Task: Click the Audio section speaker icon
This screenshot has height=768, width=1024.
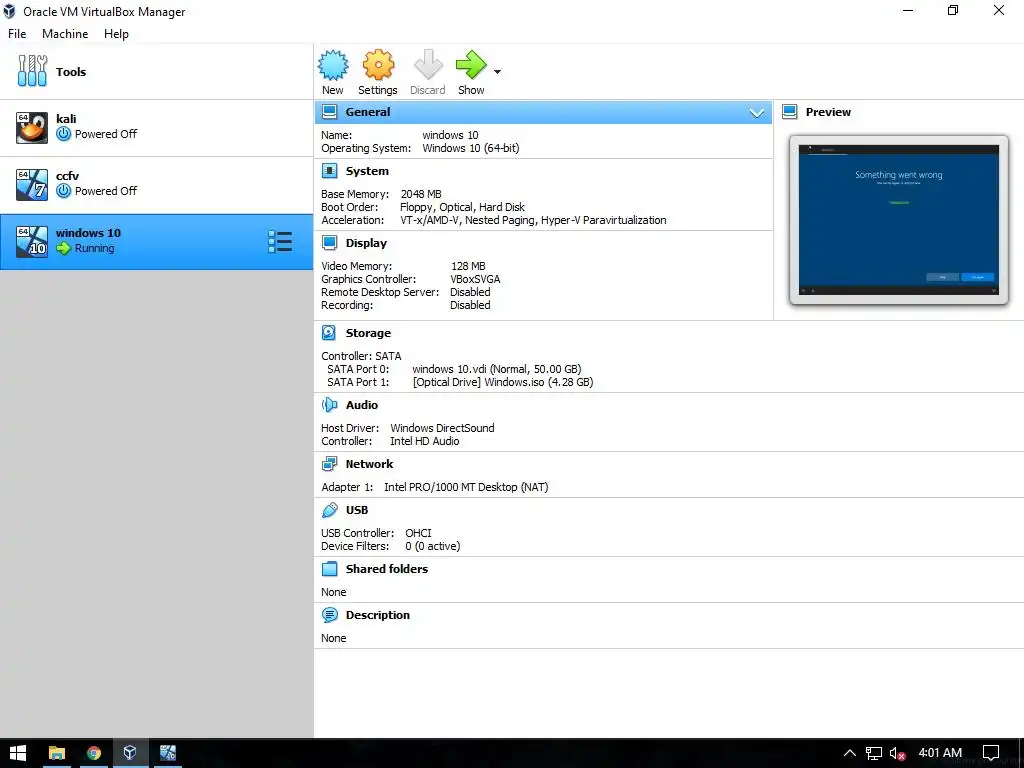Action: click(329, 405)
